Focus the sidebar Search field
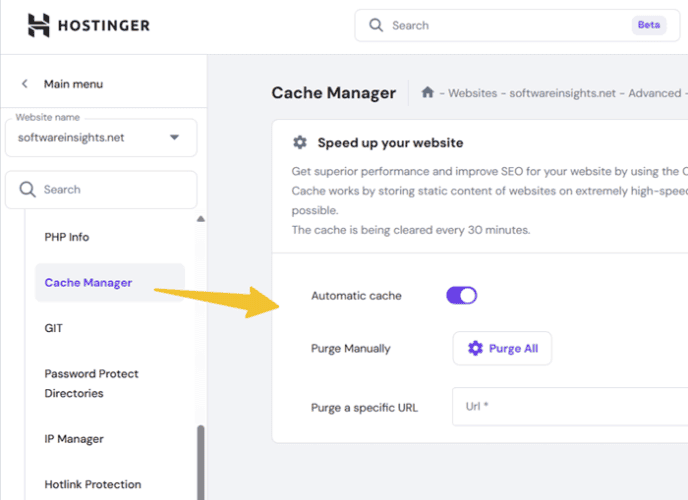This screenshot has height=500, width=688. point(101,189)
